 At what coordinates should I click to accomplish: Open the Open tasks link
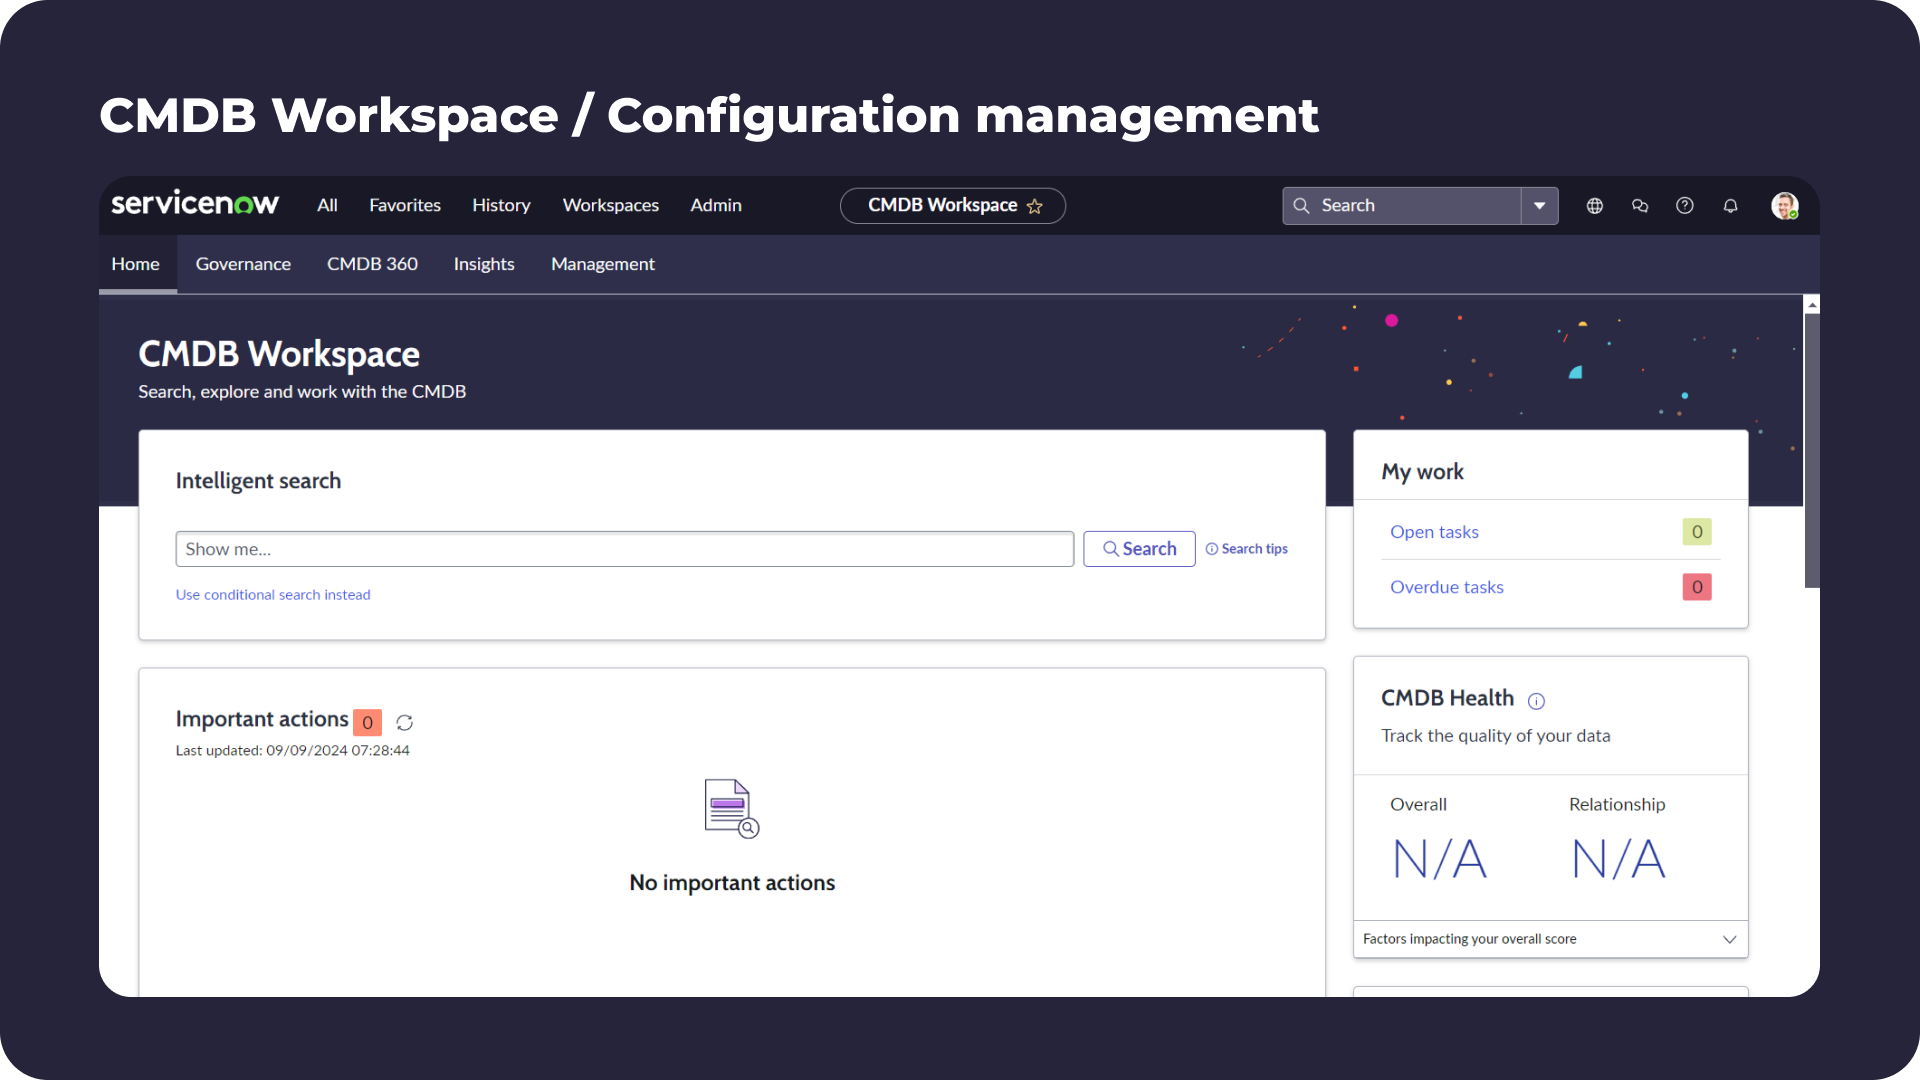(x=1434, y=532)
